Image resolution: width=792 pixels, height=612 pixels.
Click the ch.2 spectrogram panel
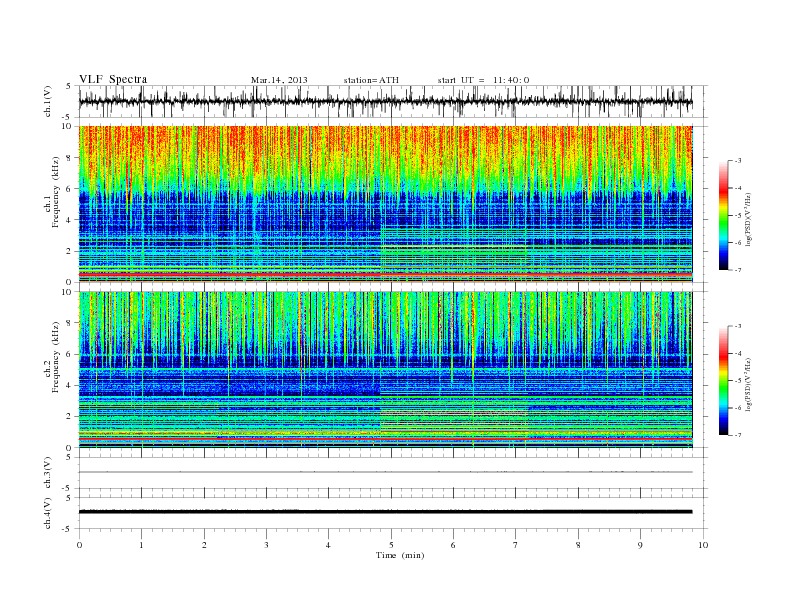(x=385, y=370)
